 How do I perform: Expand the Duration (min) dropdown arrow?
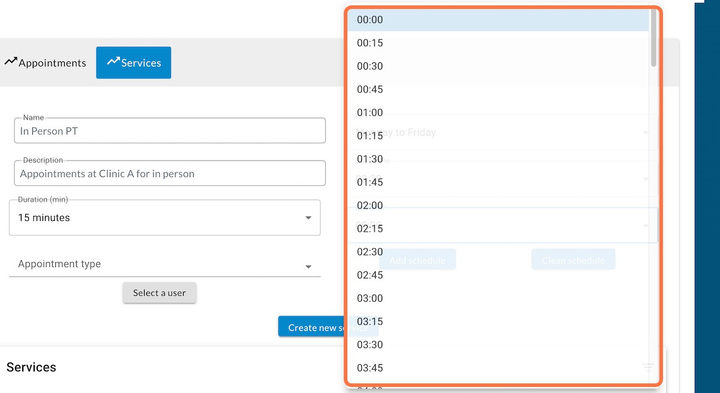[309, 218]
